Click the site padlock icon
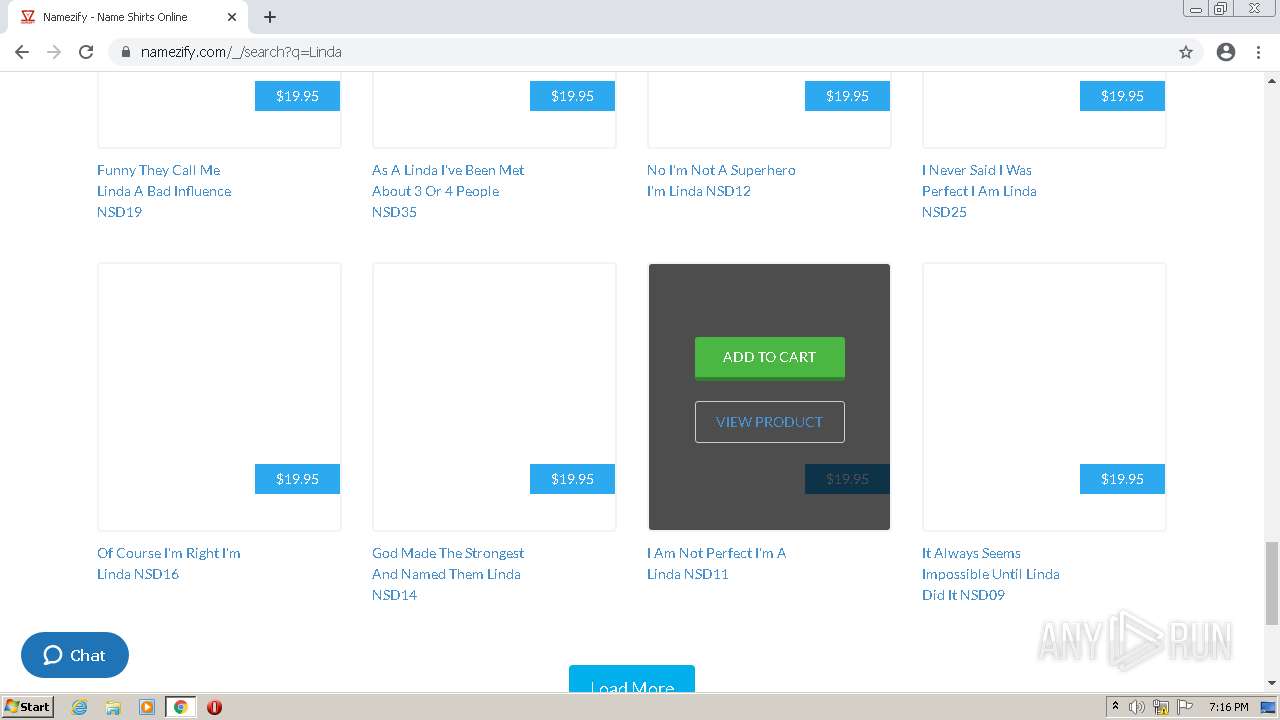This screenshot has height=720, width=1280. point(126,52)
